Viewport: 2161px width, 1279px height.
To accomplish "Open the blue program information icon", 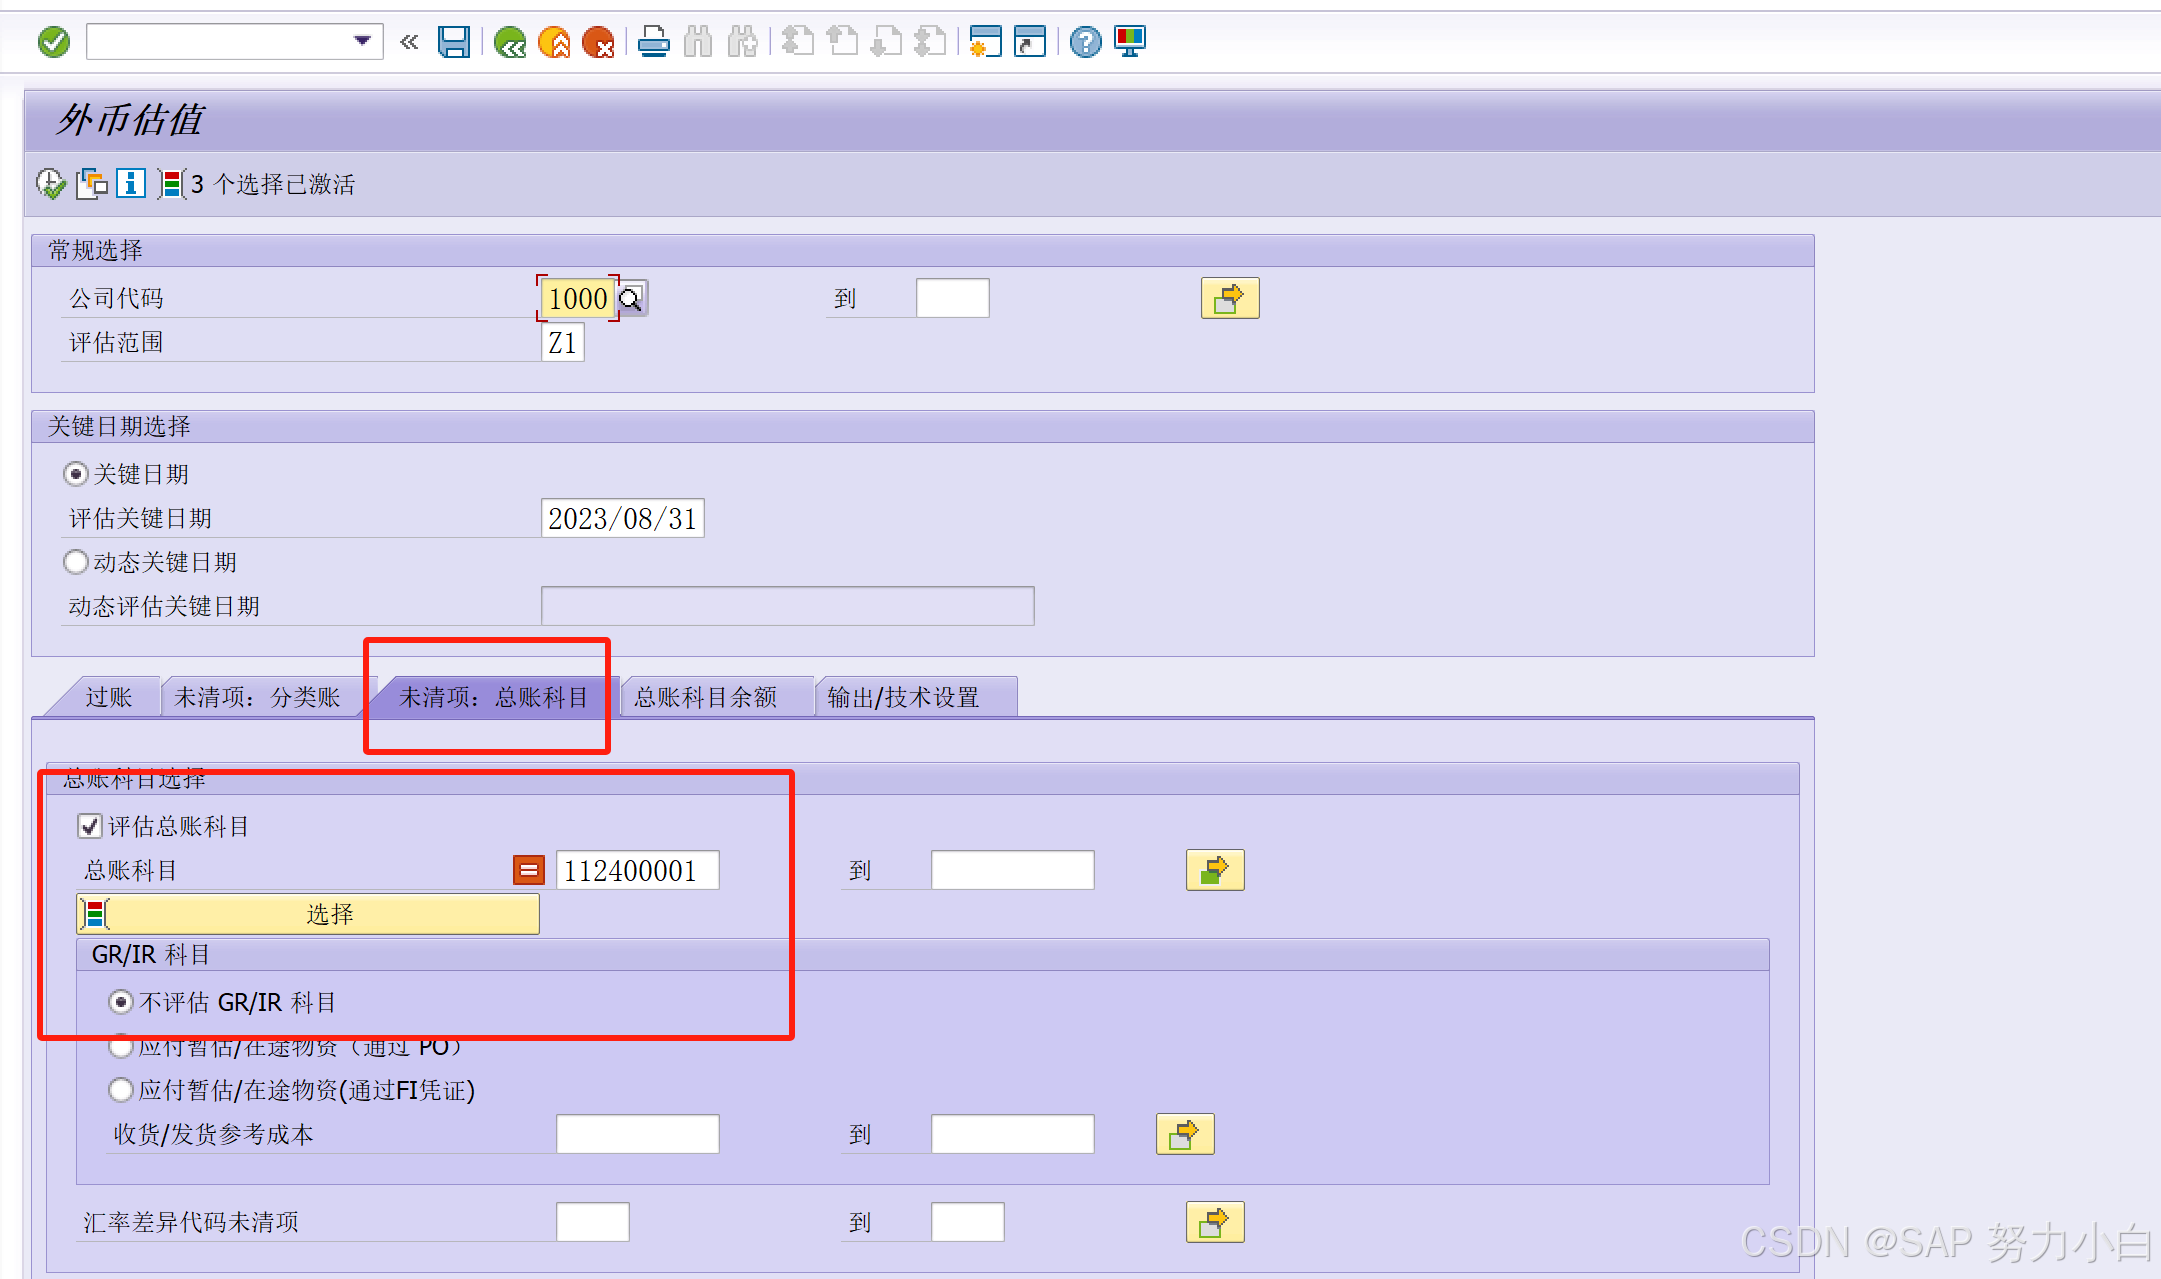I will pyautogui.click(x=131, y=184).
